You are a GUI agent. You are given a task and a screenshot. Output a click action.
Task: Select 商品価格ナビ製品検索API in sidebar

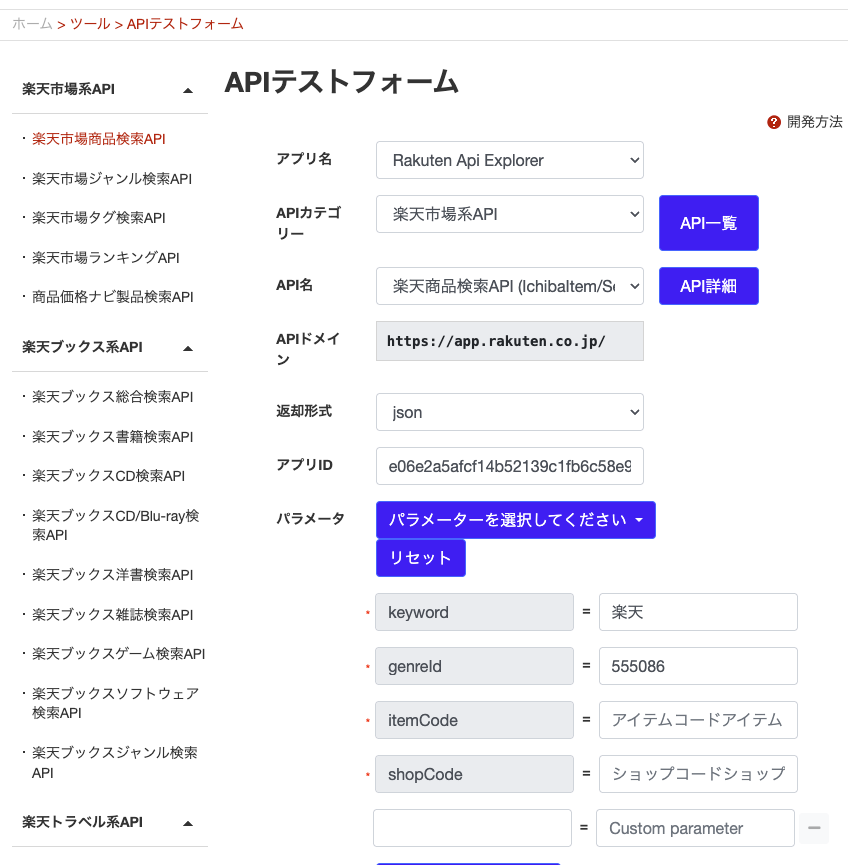(x=113, y=297)
